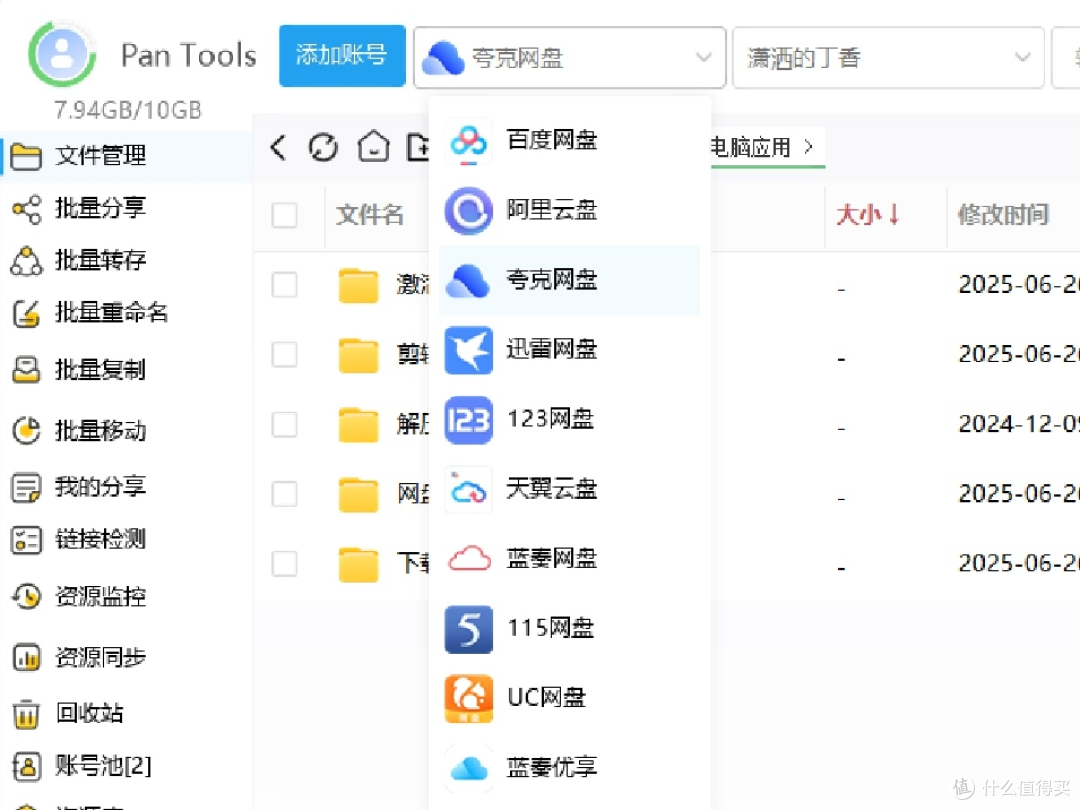Open 文件管理 in the sidebar
This screenshot has height=810, width=1080.
(x=127, y=156)
